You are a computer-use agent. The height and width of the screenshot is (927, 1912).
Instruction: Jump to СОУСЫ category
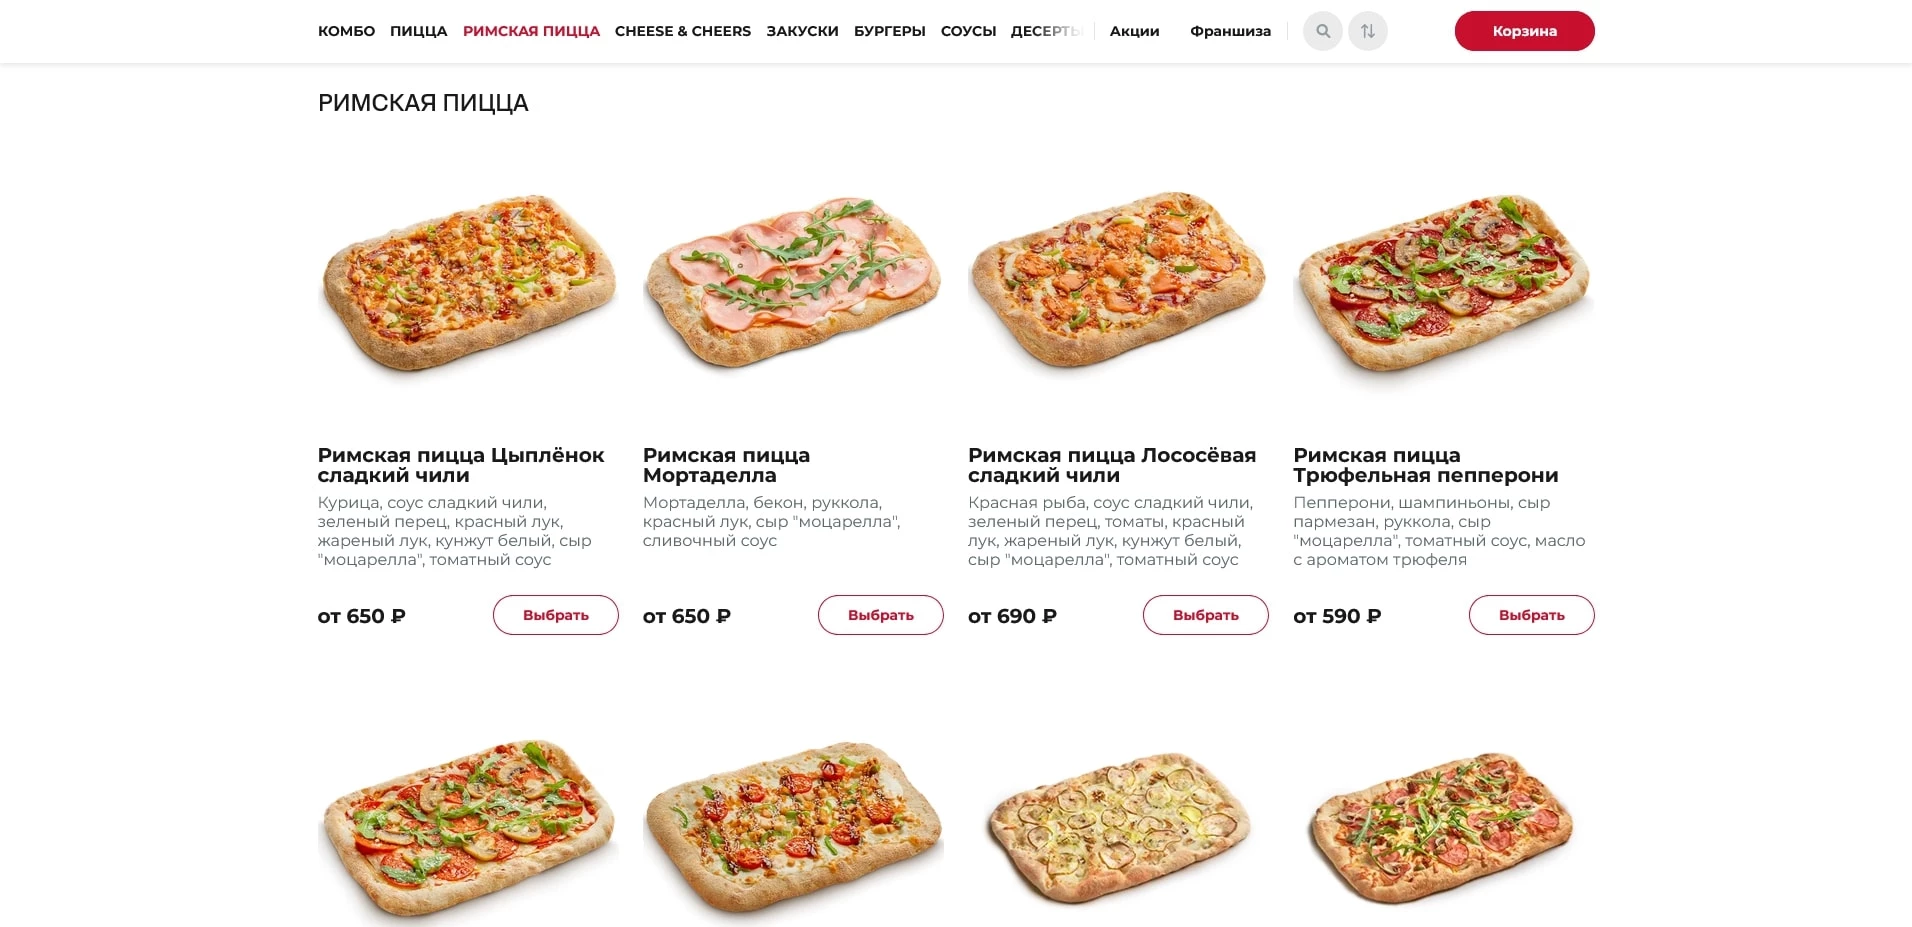[x=968, y=31]
